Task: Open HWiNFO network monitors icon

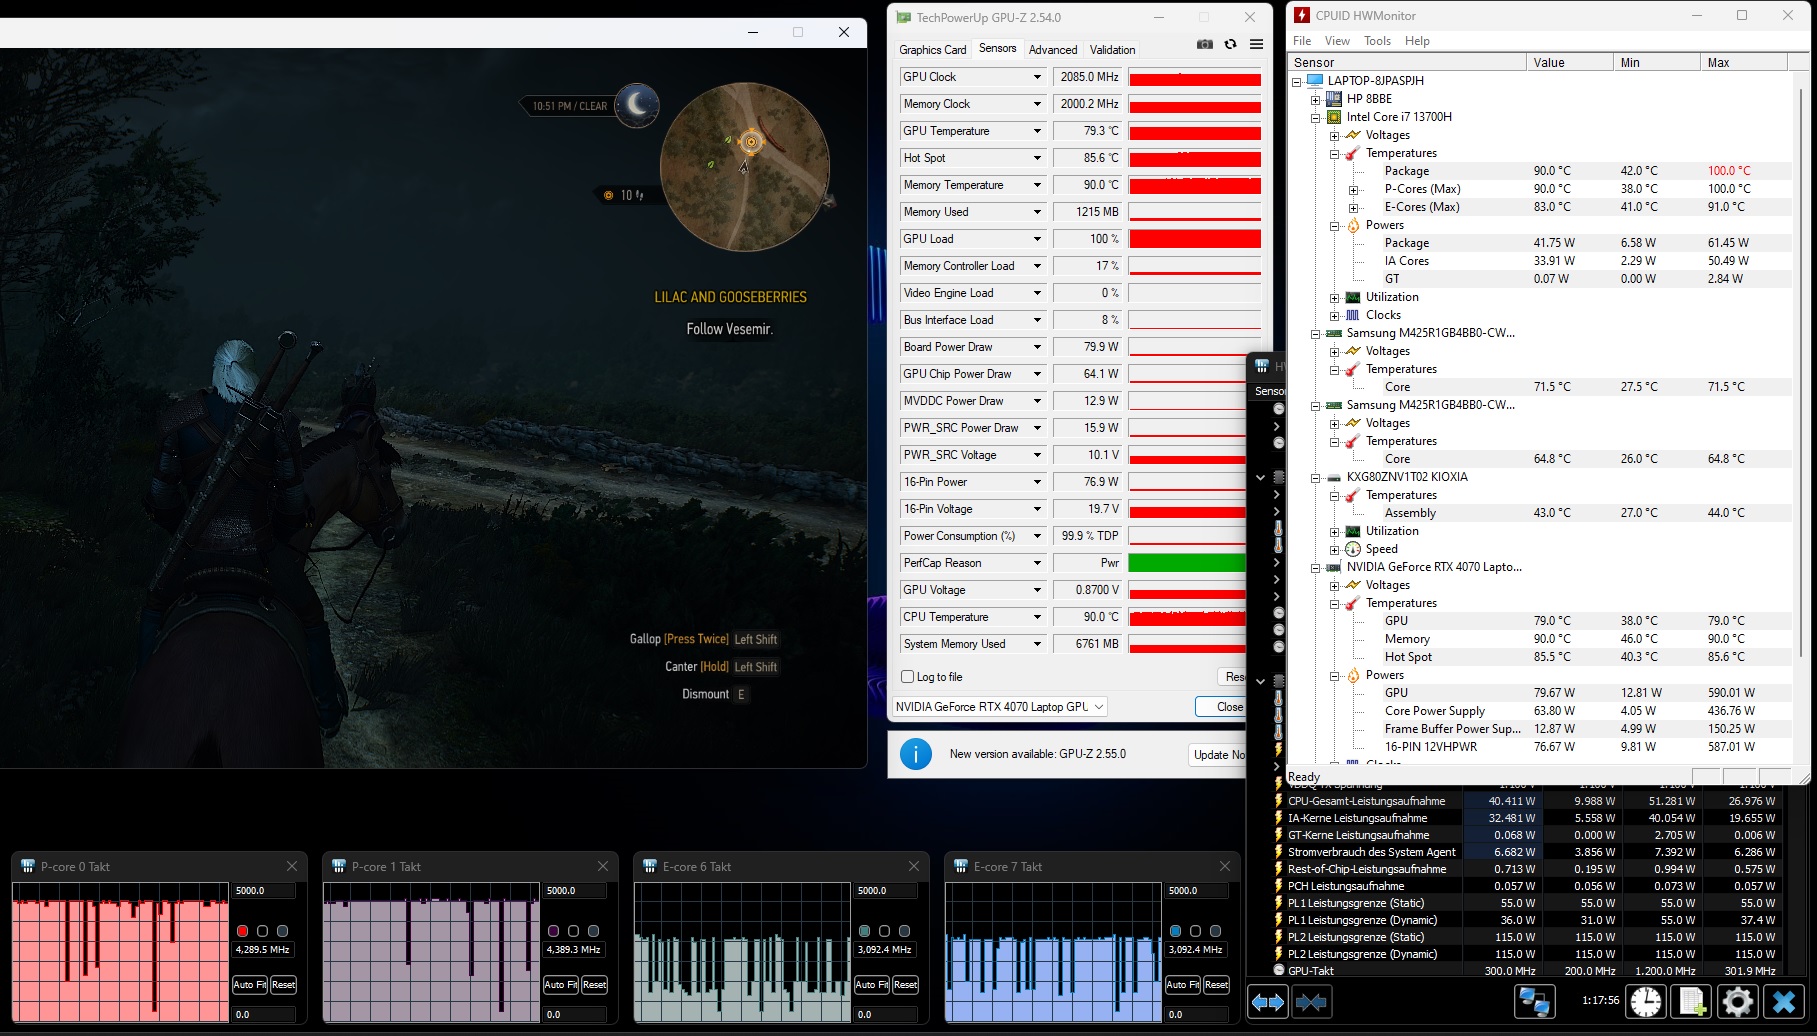Action: [1534, 1001]
